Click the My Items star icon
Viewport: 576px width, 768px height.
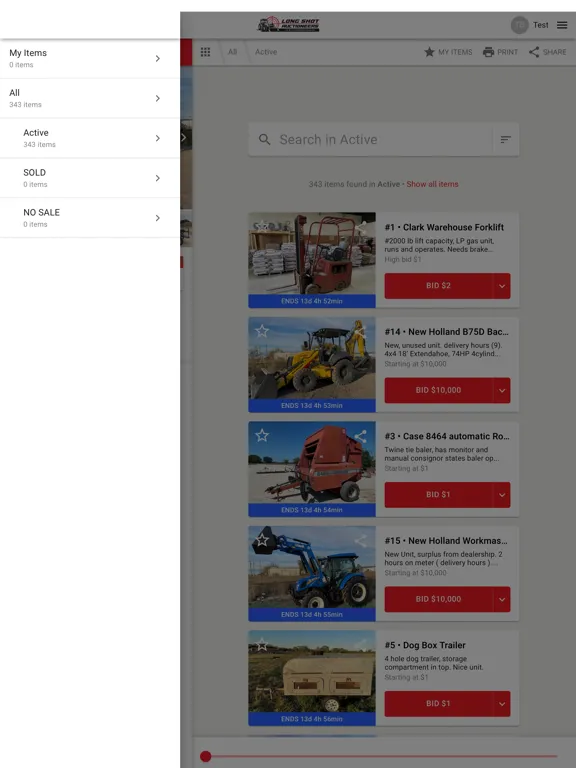tap(429, 52)
